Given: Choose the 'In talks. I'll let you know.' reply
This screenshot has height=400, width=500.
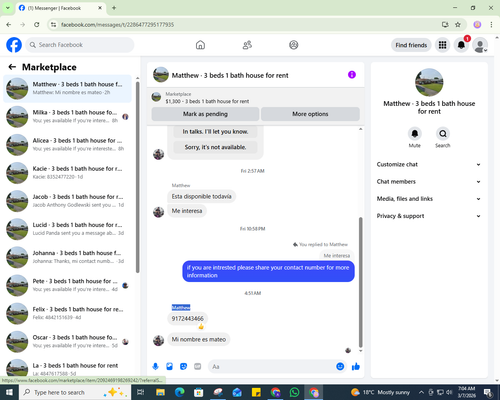Looking at the screenshot, I should (215, 132).
